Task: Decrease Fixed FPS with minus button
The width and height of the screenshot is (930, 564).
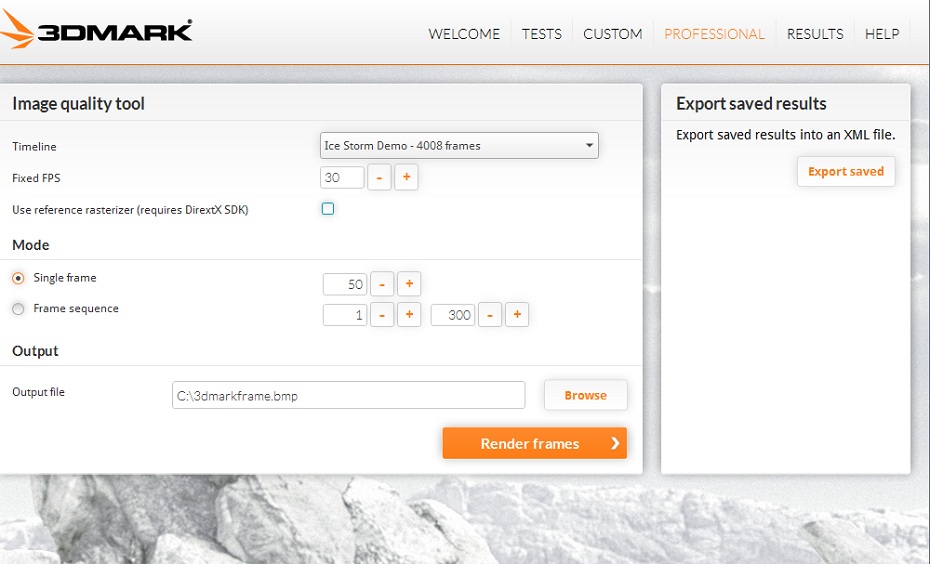Action: pos(380,178)
